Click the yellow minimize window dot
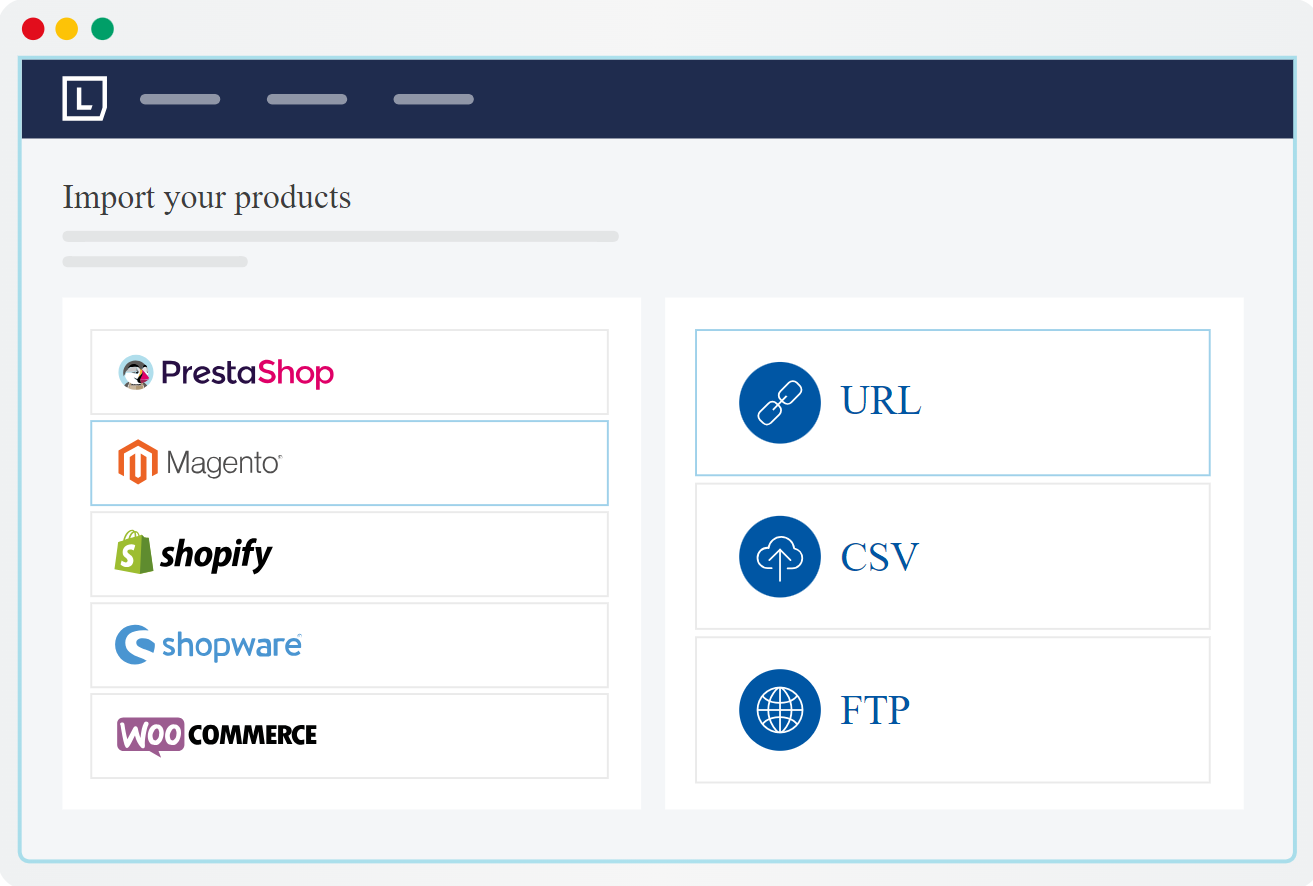This screenshot has height=886, width=1313. pyautogui.click(x=67, y=29)
